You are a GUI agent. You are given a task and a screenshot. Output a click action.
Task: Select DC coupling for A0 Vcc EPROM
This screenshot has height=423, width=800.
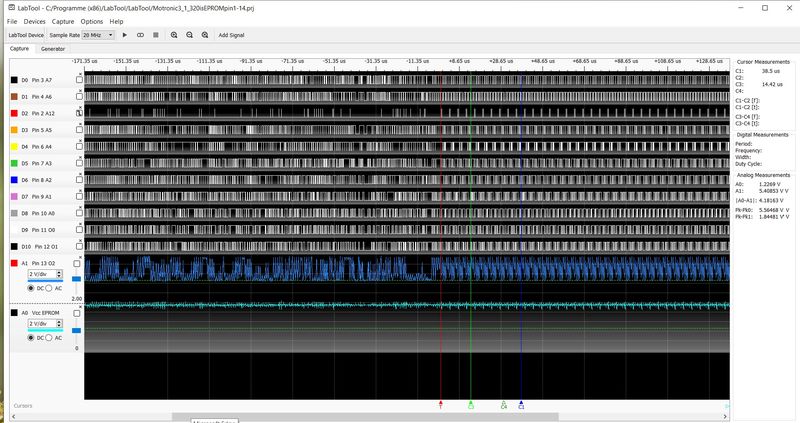coord(31,338)
